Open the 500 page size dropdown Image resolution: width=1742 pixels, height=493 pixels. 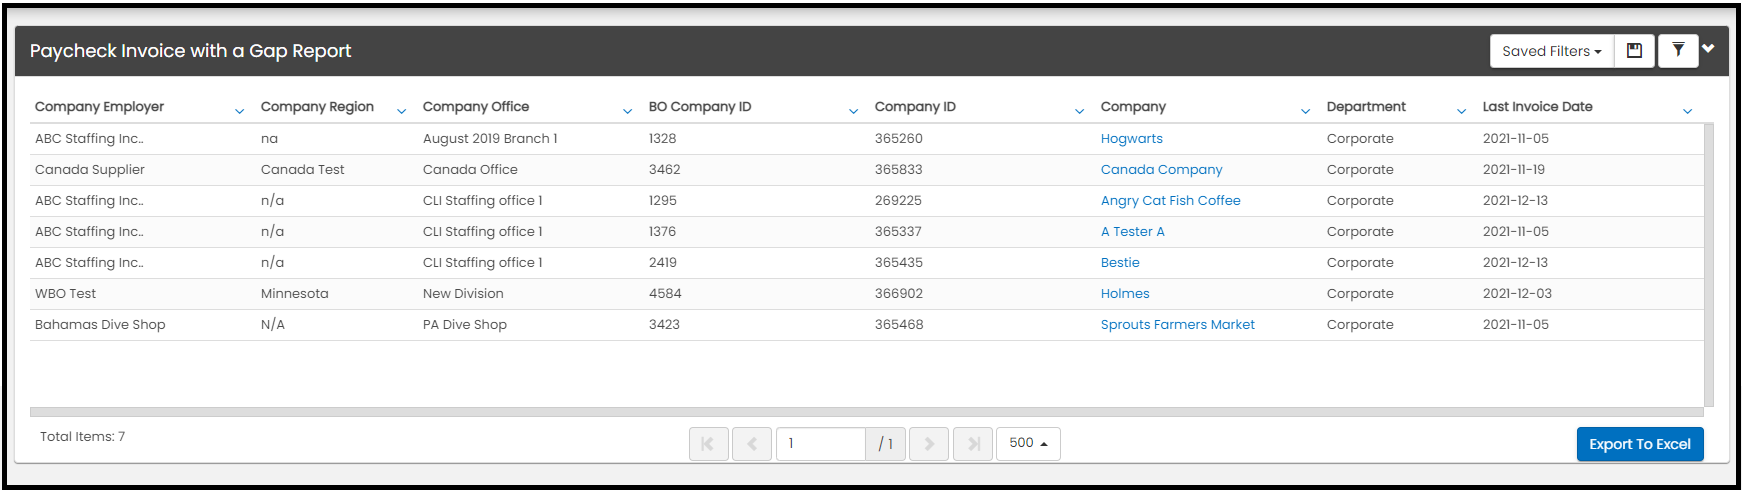1028,444
